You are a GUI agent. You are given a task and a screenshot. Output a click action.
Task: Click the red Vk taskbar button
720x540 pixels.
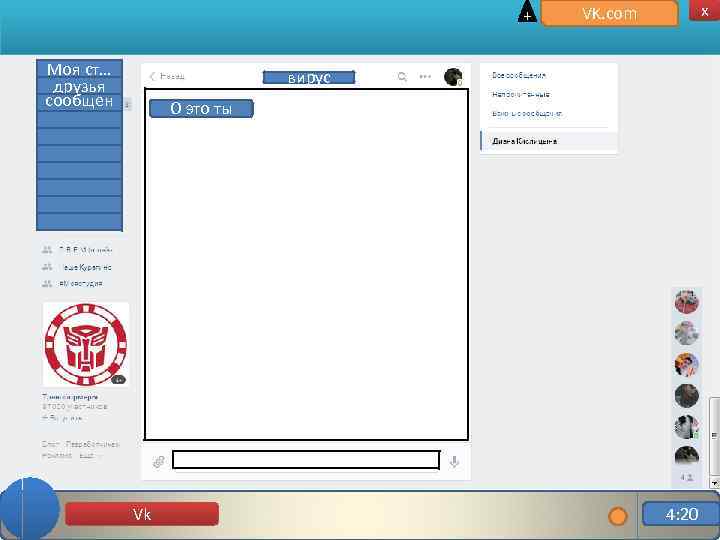tap(142, 514)
